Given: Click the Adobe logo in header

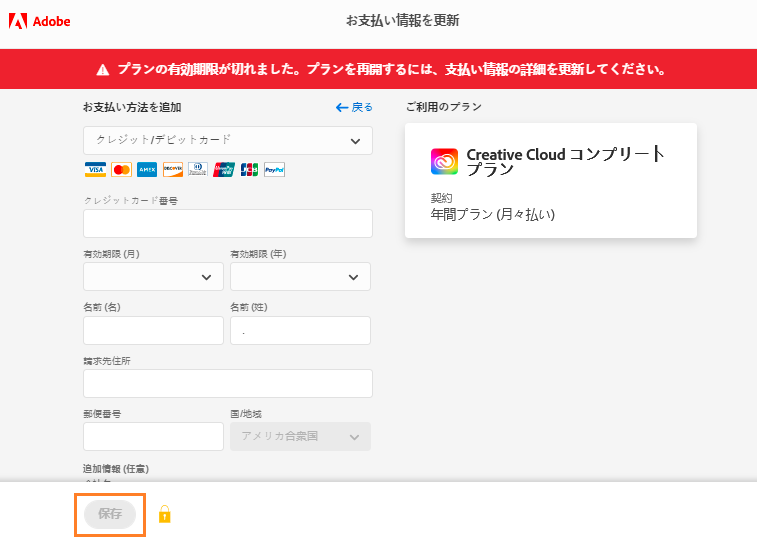Looking at the screenshot, I should [x=40, y=21].
